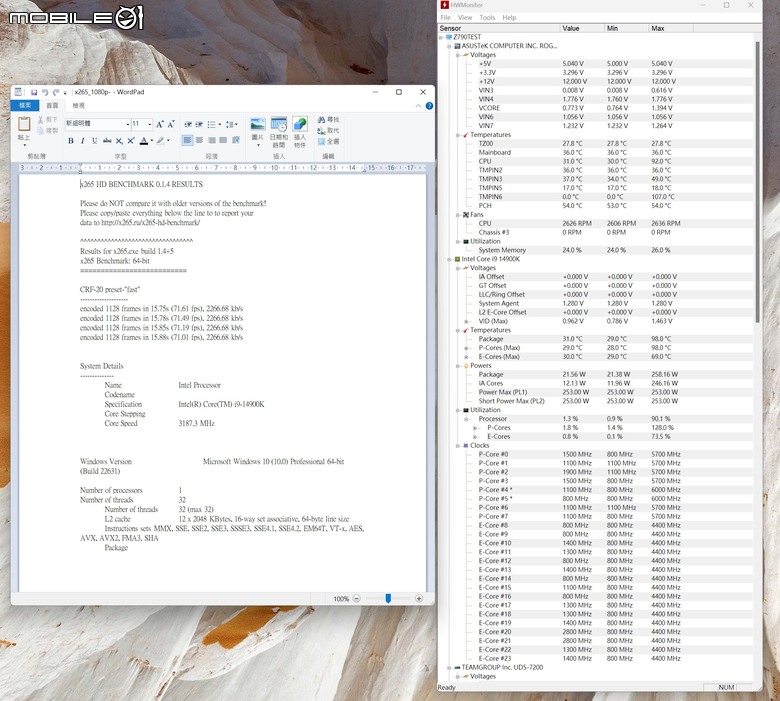Click the HWMonitor vertical scrollbar

point(757,182)
